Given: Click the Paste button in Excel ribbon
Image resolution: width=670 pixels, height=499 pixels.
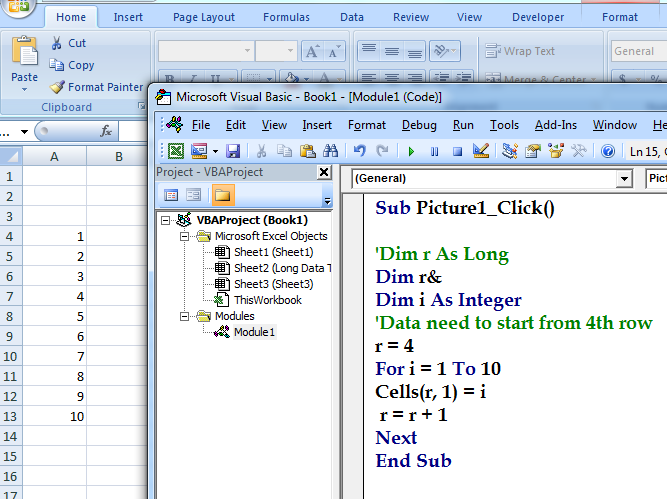Looking at the screenshot, I should [x=24, y=63].
